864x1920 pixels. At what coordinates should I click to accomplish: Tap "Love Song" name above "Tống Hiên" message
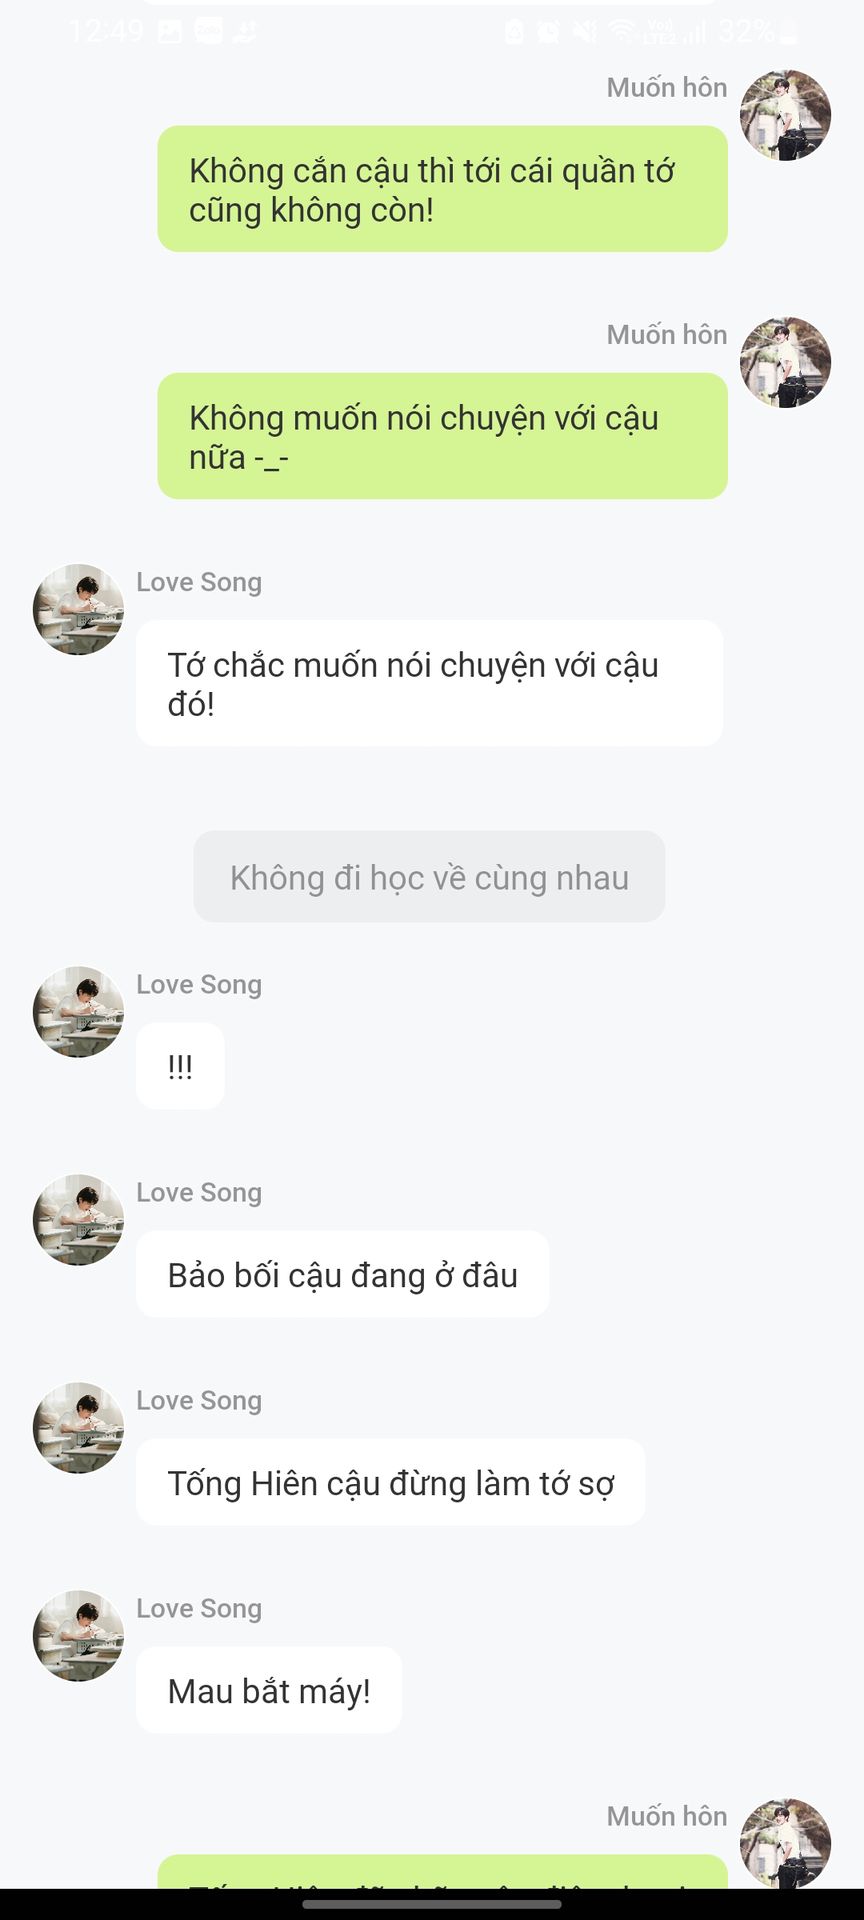[x=199, y=1400]
